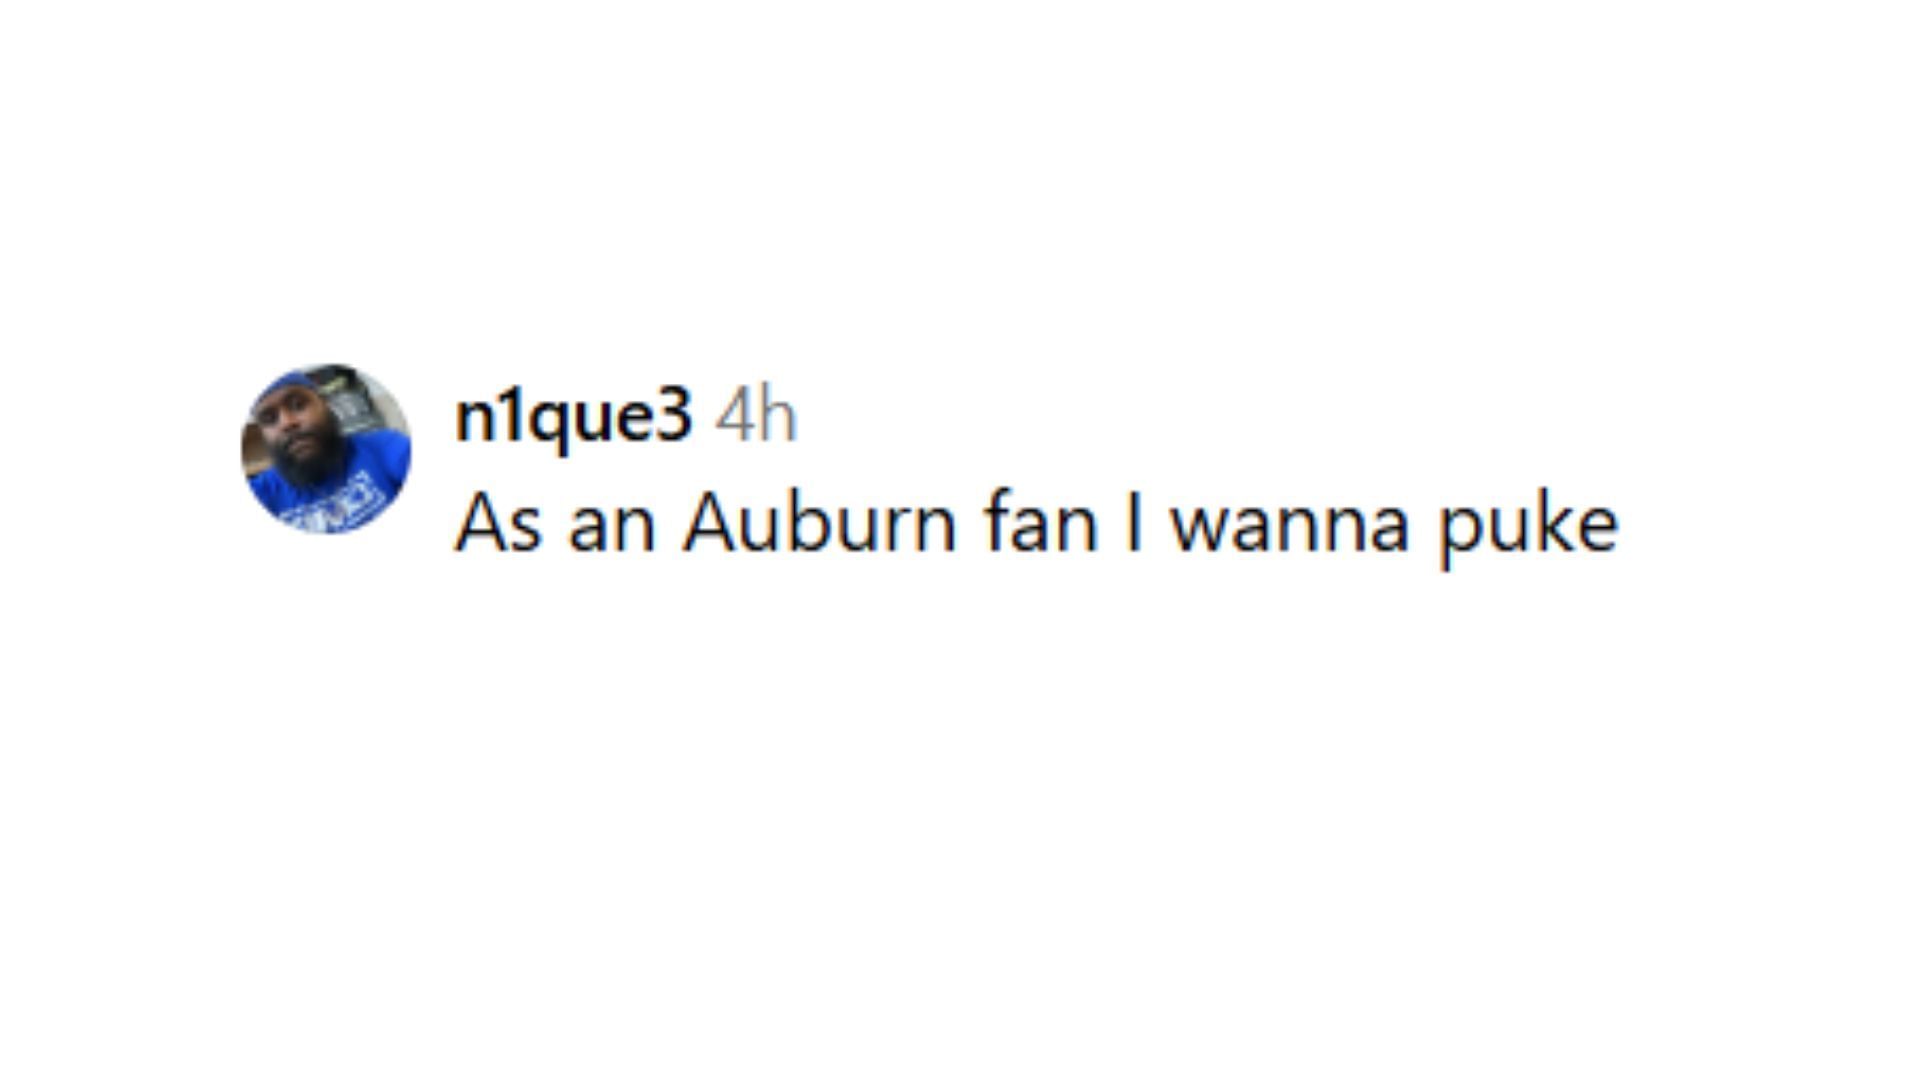Tap the round user photo left of n1que3
Viewport: 1920px width, 1080px height.
pos(326,449)
